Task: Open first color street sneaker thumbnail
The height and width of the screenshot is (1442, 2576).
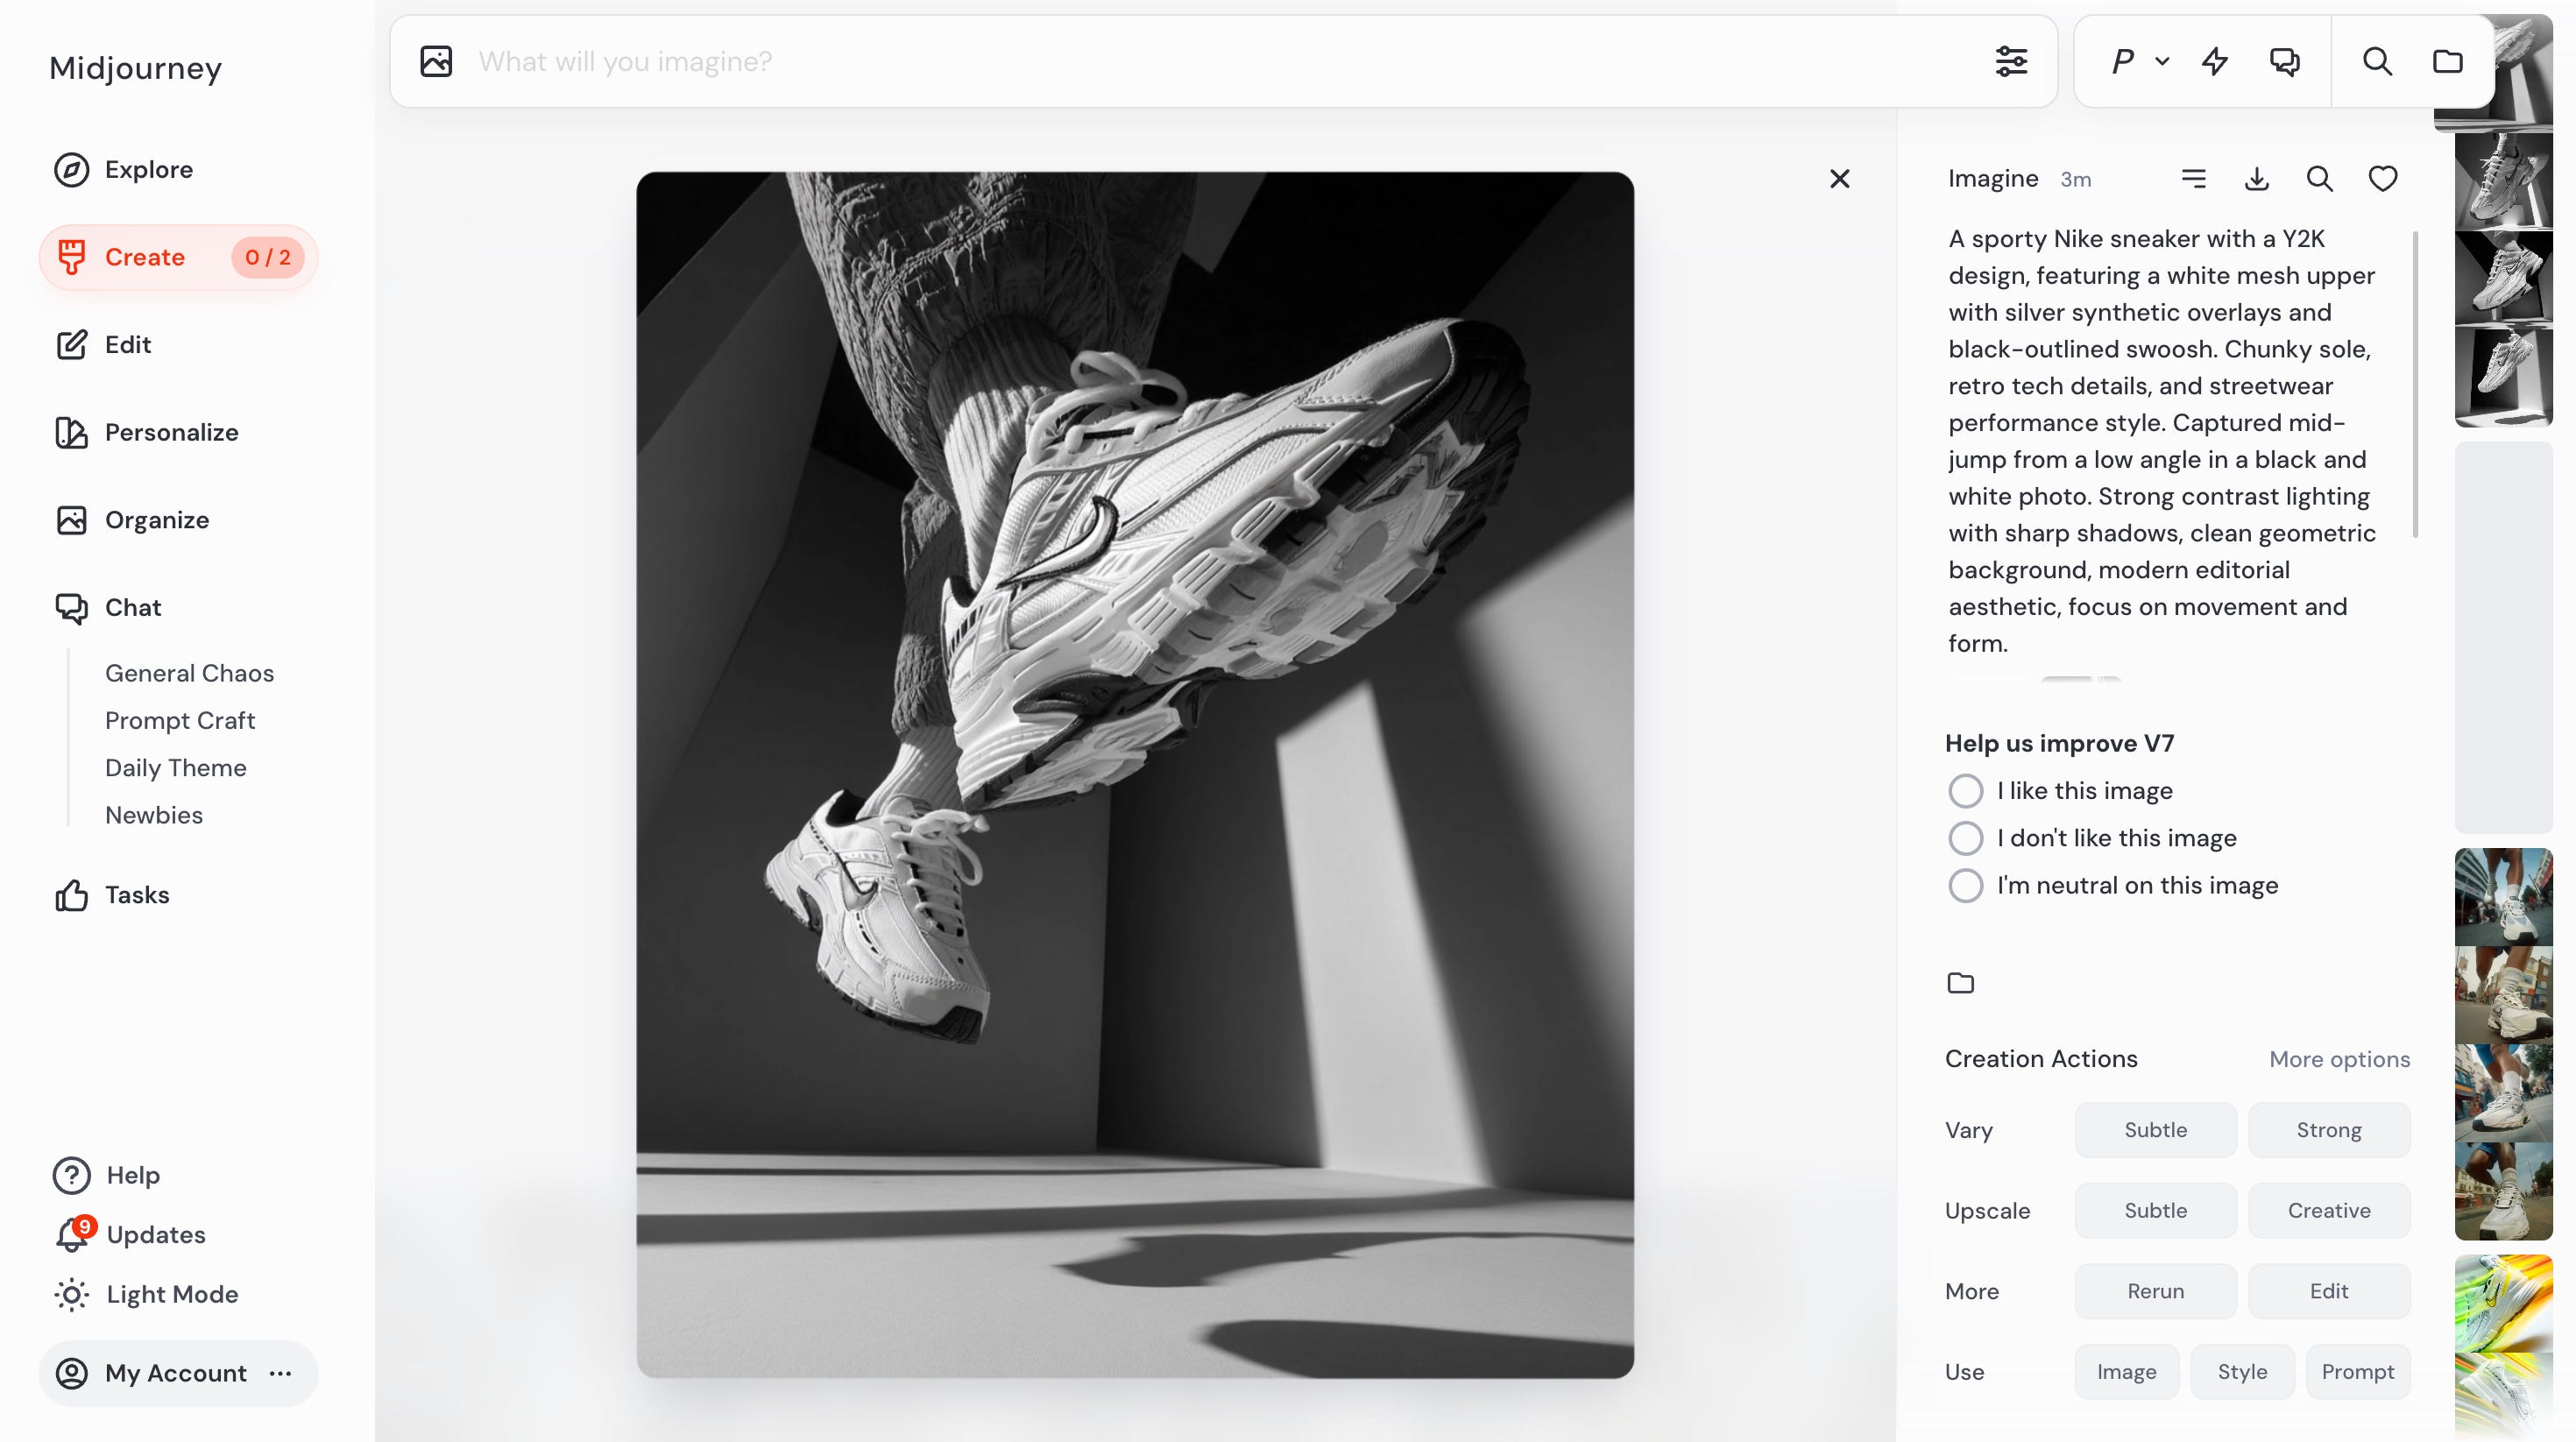Action: click(x=2503, y=897)
